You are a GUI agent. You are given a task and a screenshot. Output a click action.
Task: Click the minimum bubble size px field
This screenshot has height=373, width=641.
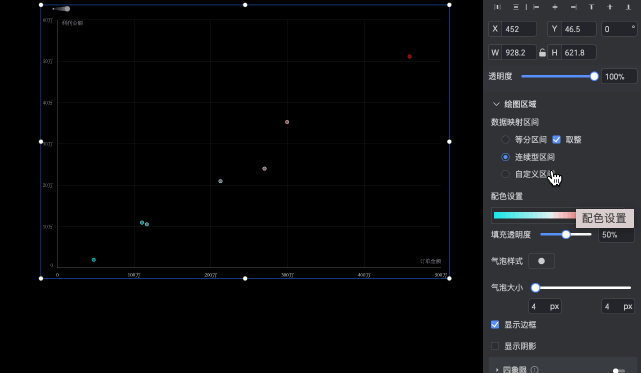[545, 306]
